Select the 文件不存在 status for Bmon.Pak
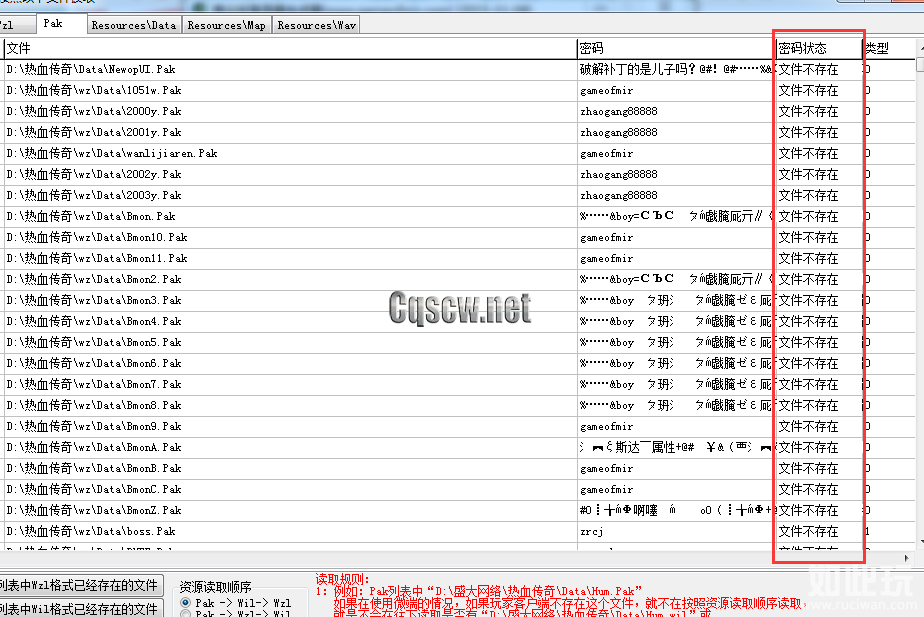Viewport: 924px width, 617px height. [x=808, y=217]
